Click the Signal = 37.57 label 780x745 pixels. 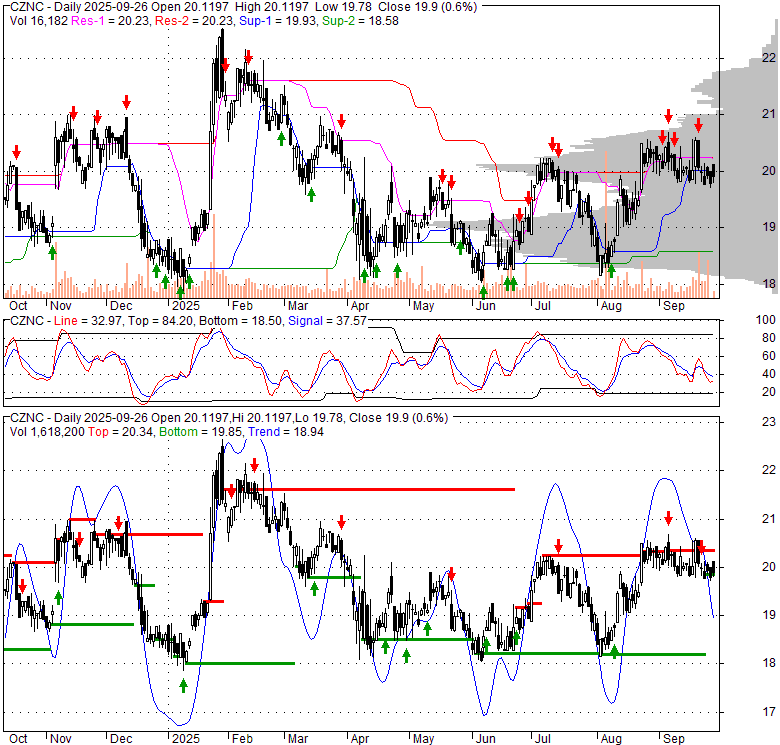tap(327, 321)
